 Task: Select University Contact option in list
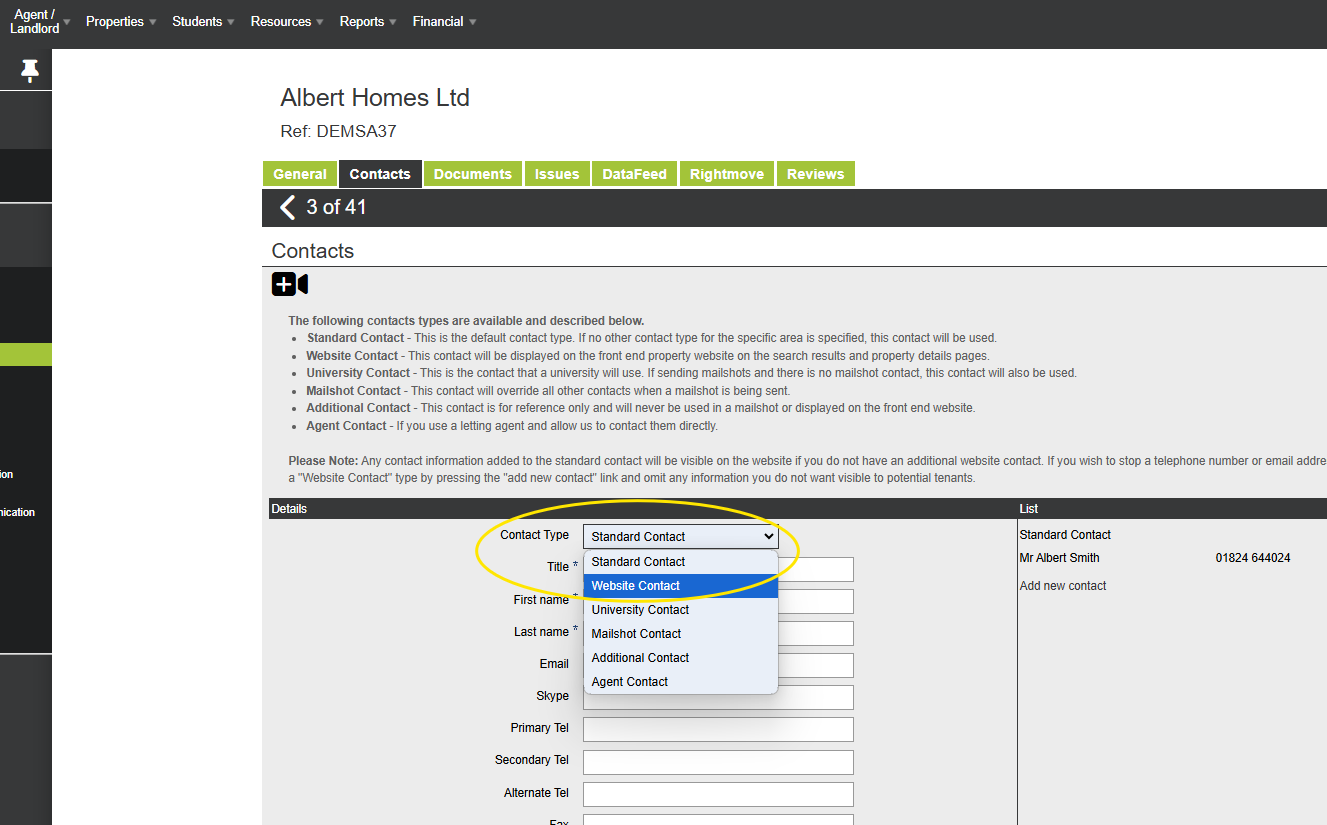click(x=680, y=610)
